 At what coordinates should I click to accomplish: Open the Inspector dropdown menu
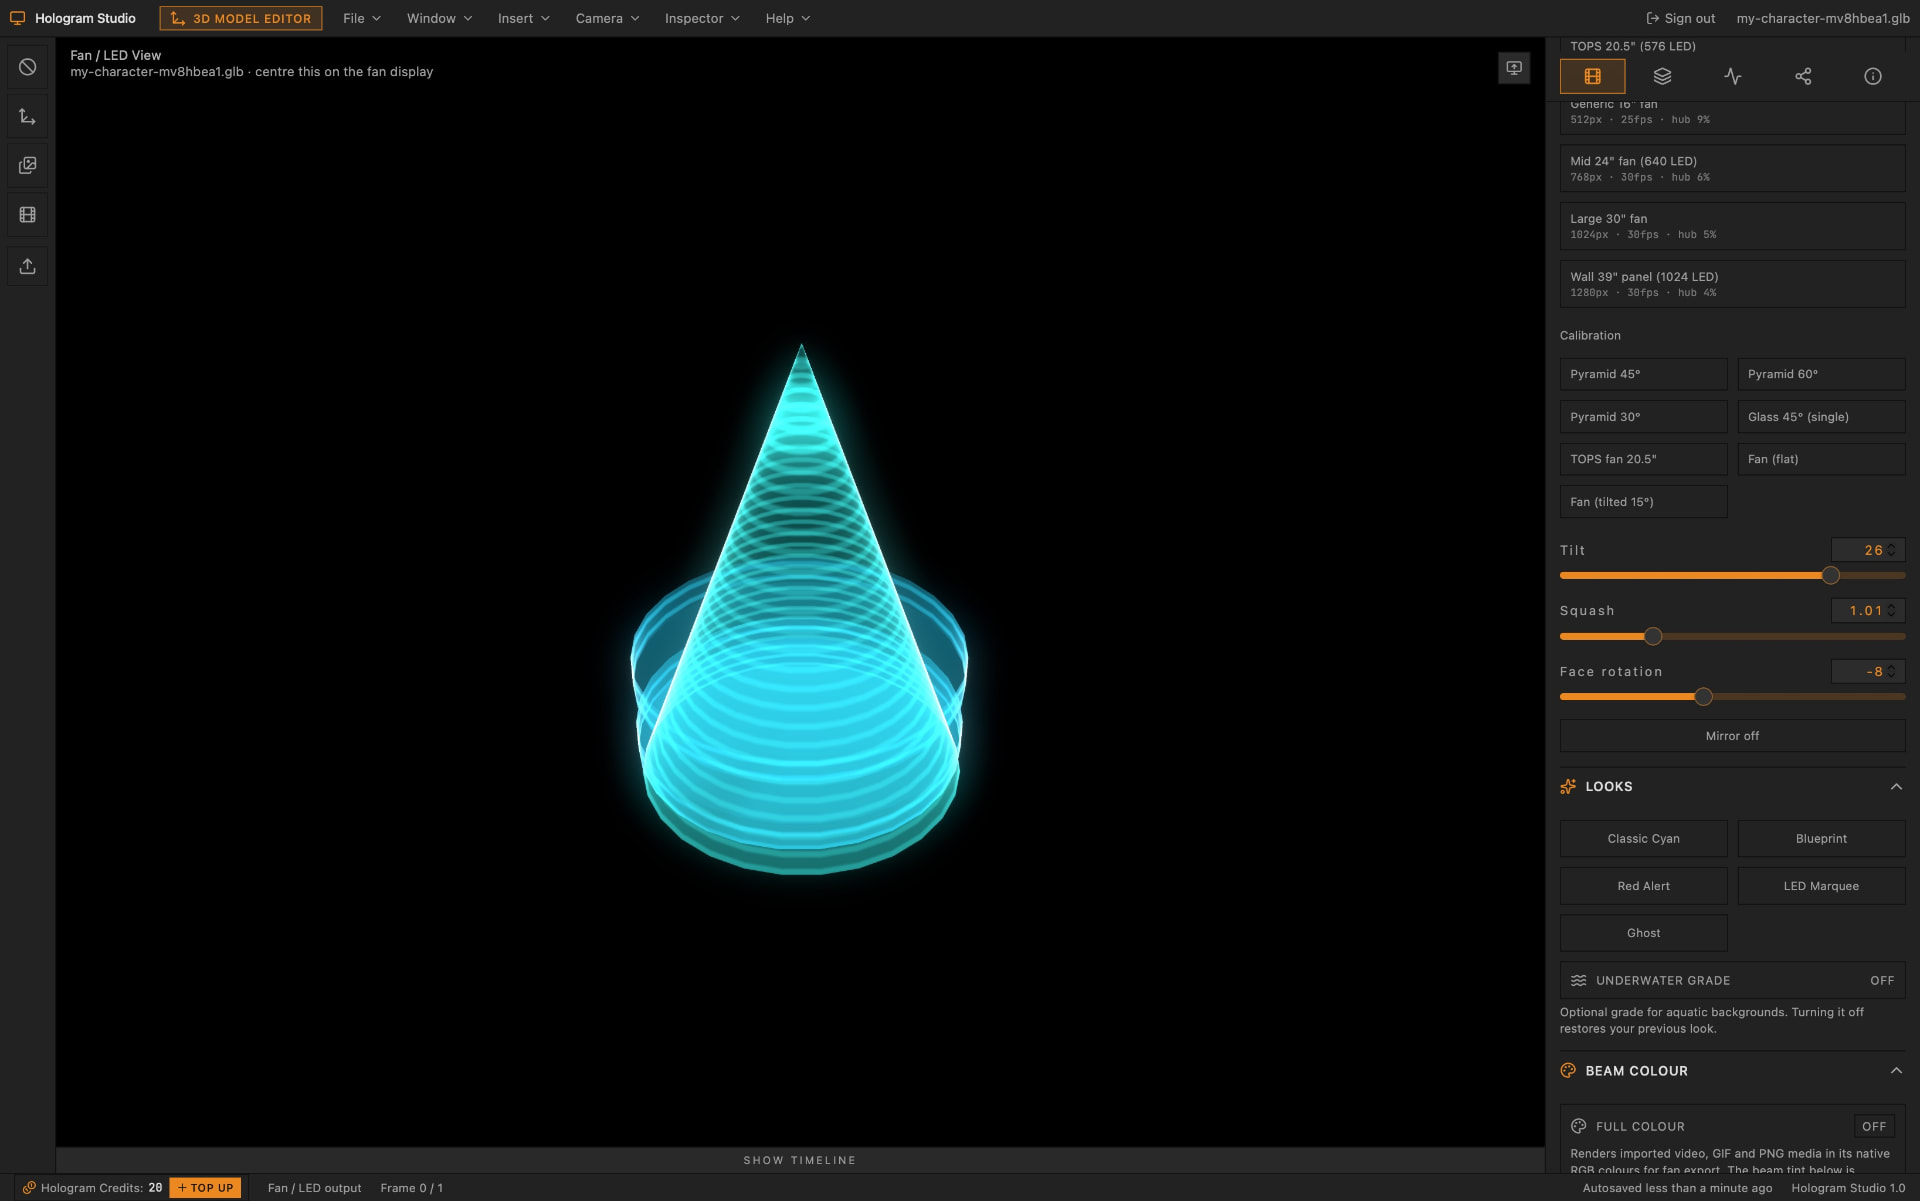point(702,18)
